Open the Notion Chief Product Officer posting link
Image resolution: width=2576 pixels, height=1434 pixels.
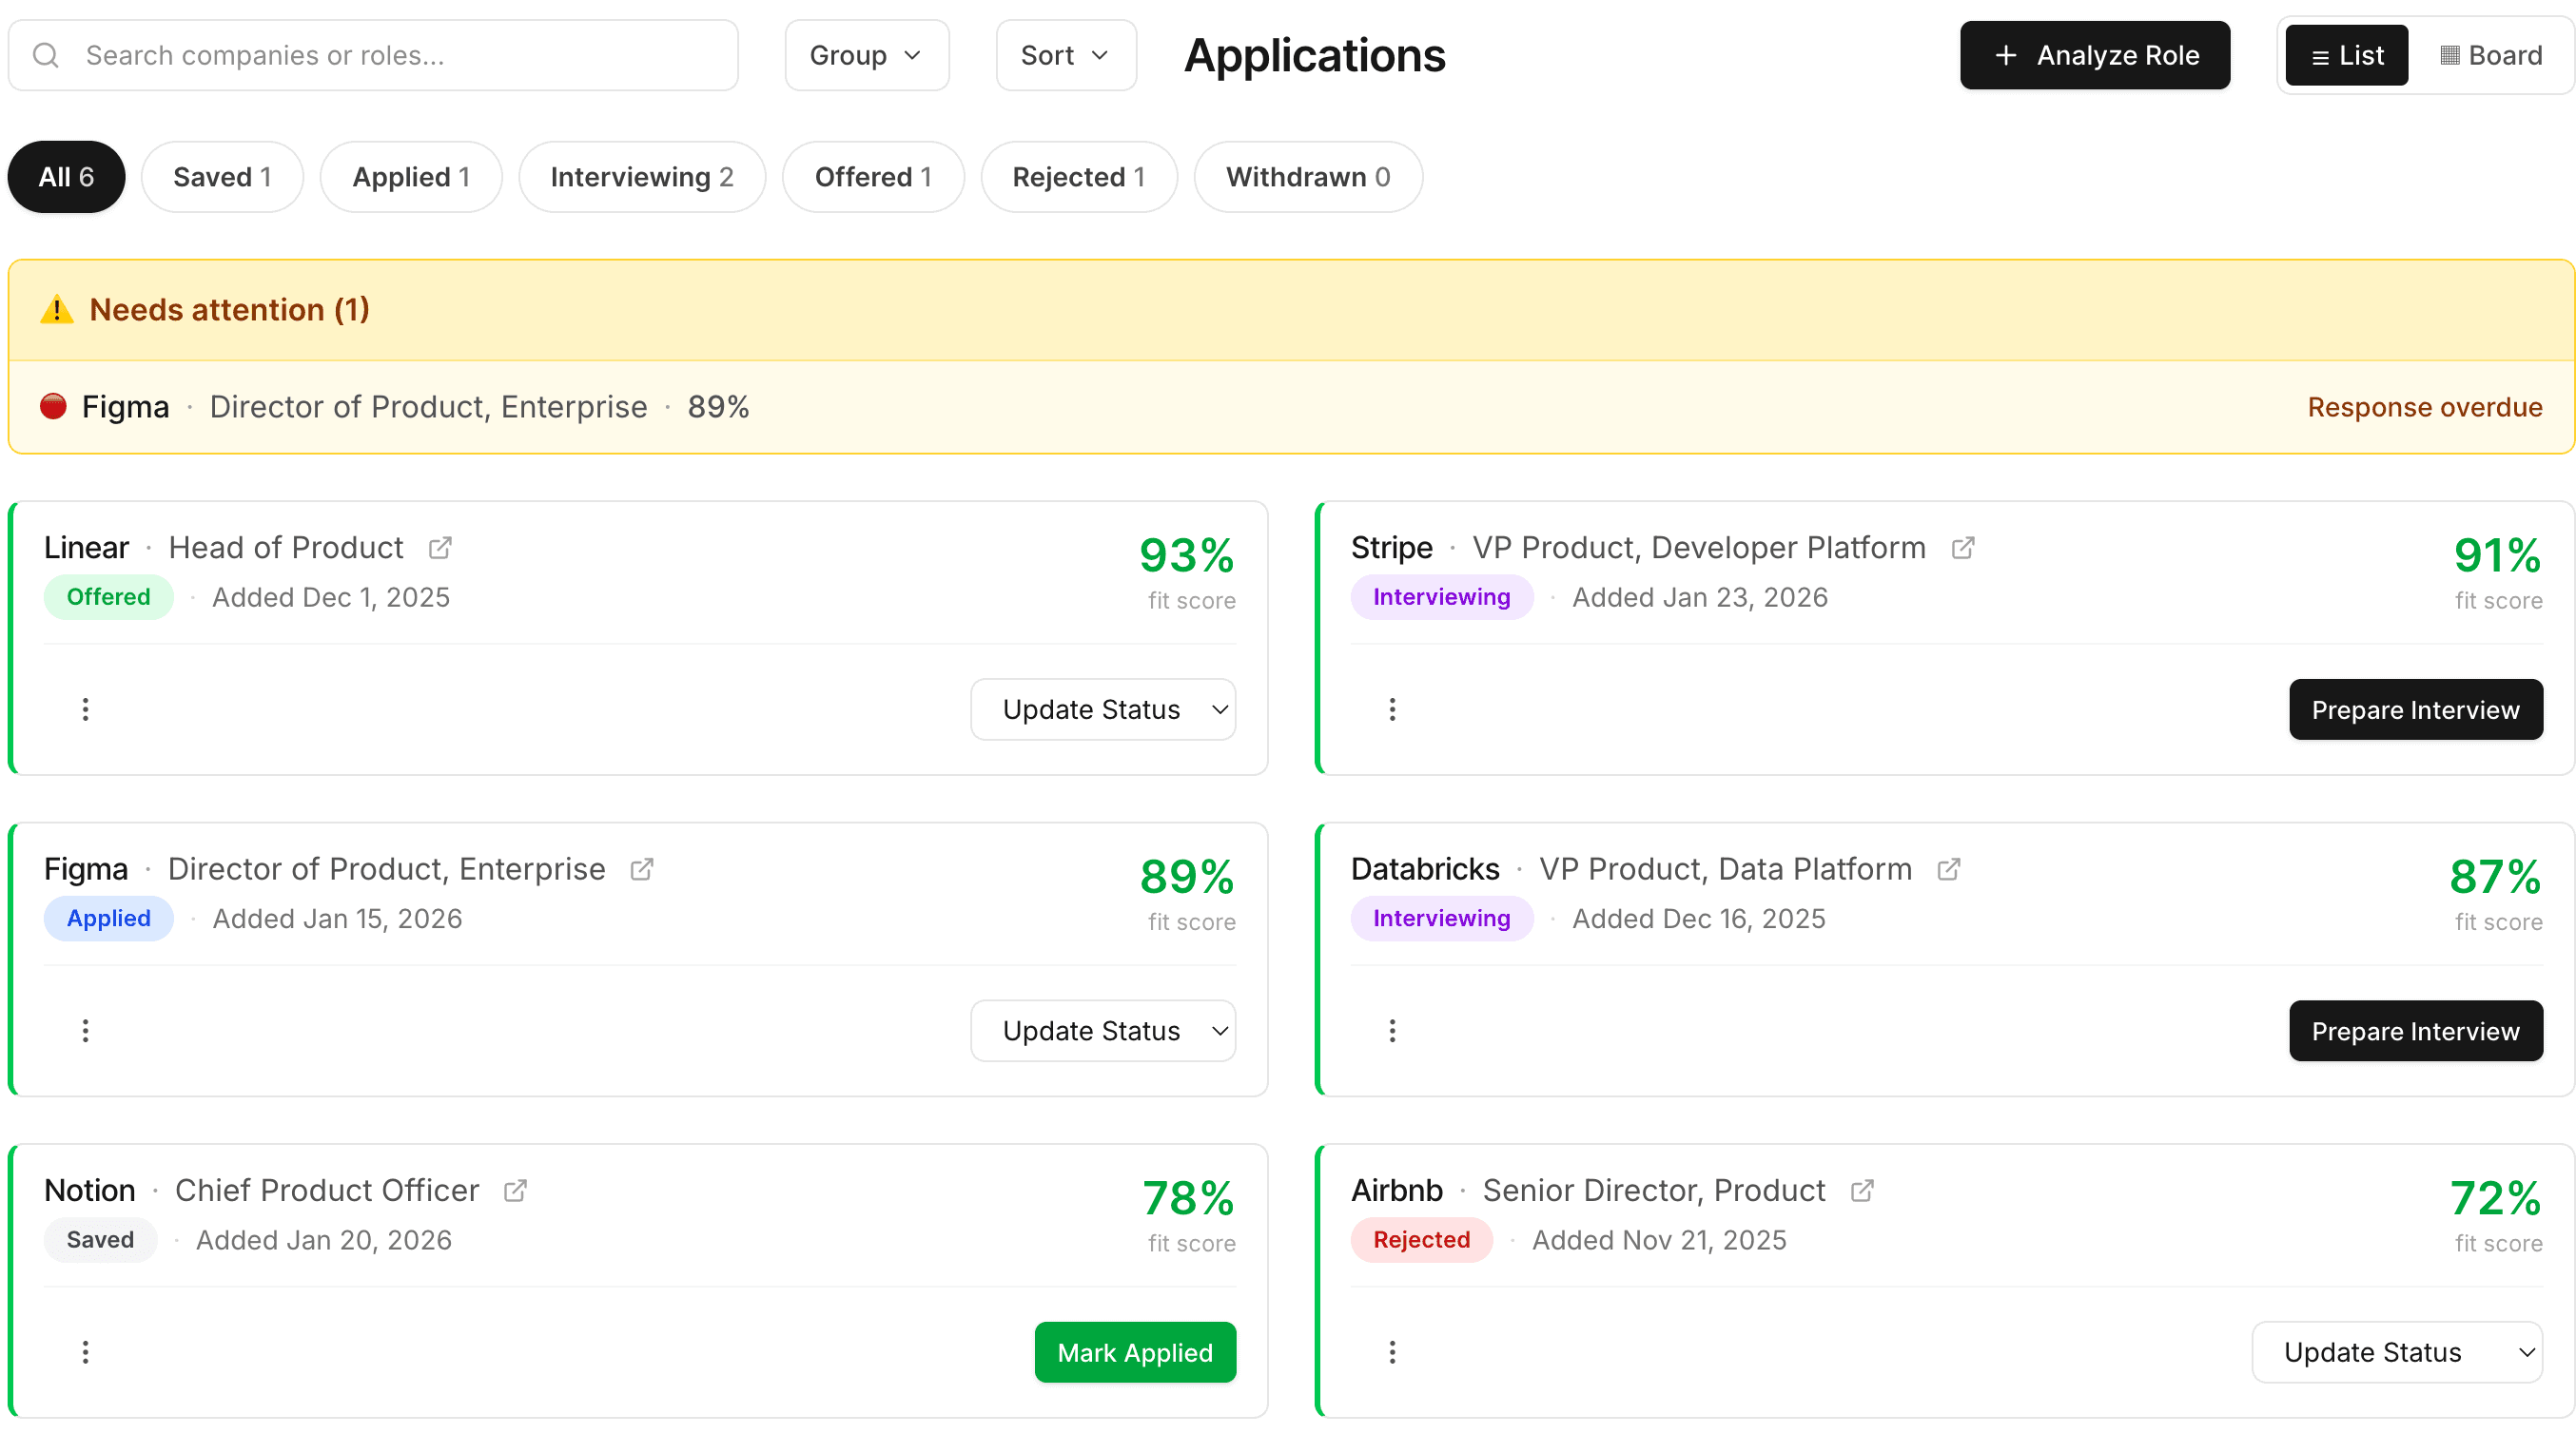[x=516, y=1190]
